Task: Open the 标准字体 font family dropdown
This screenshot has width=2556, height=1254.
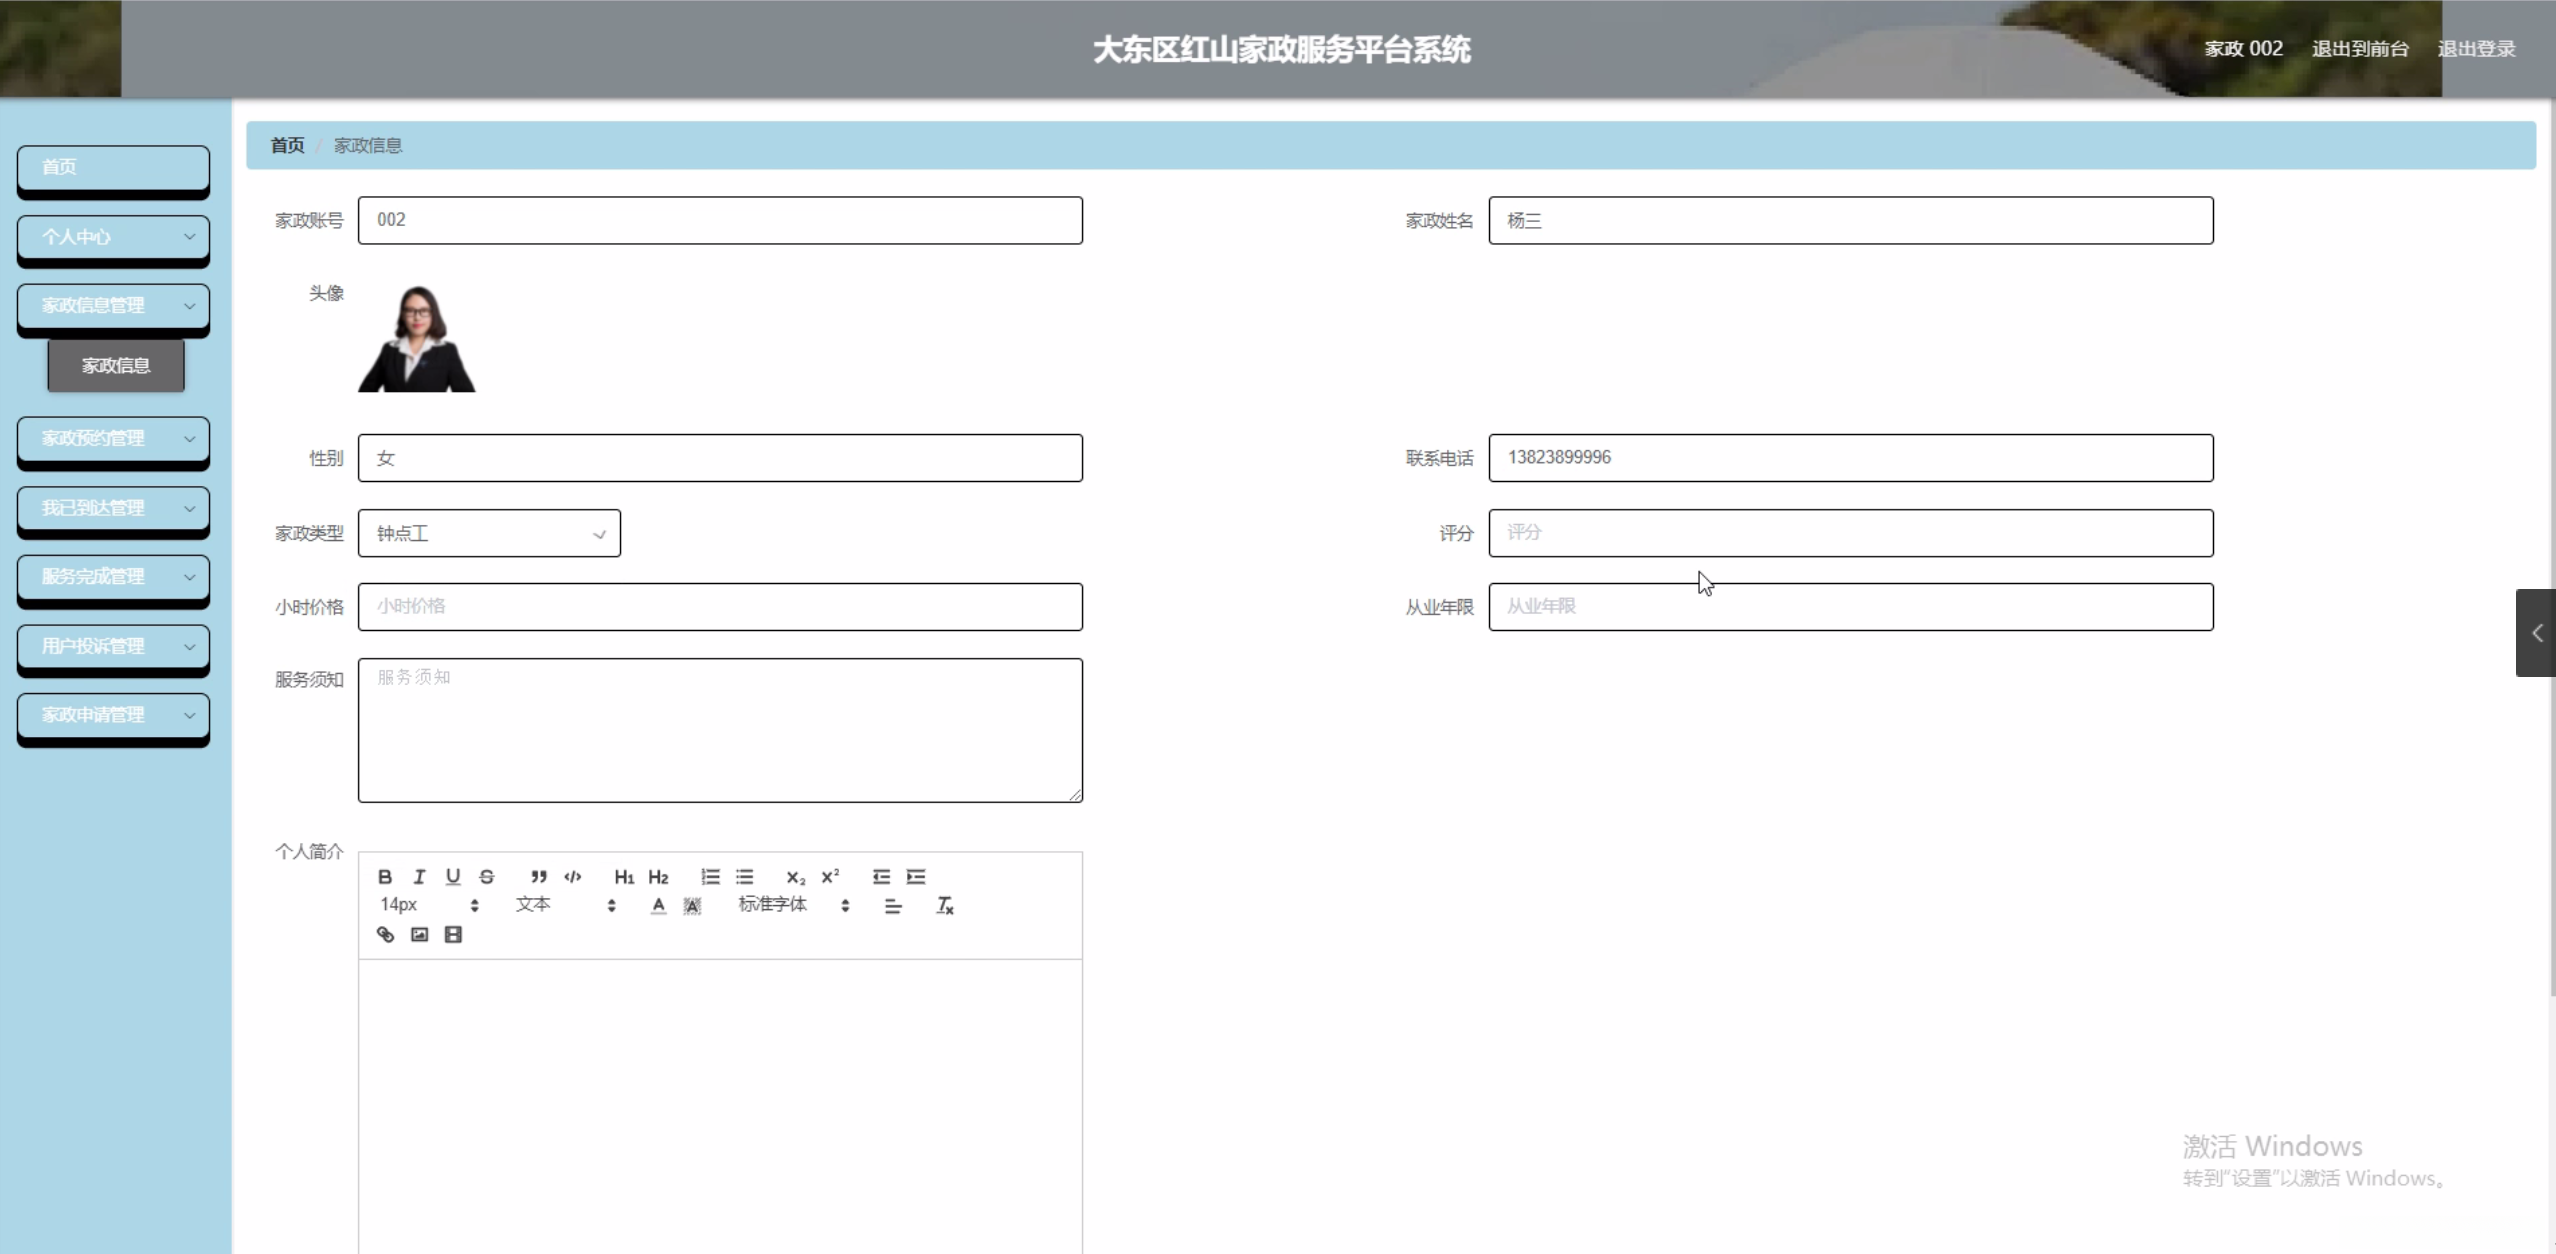Action: 794,905
